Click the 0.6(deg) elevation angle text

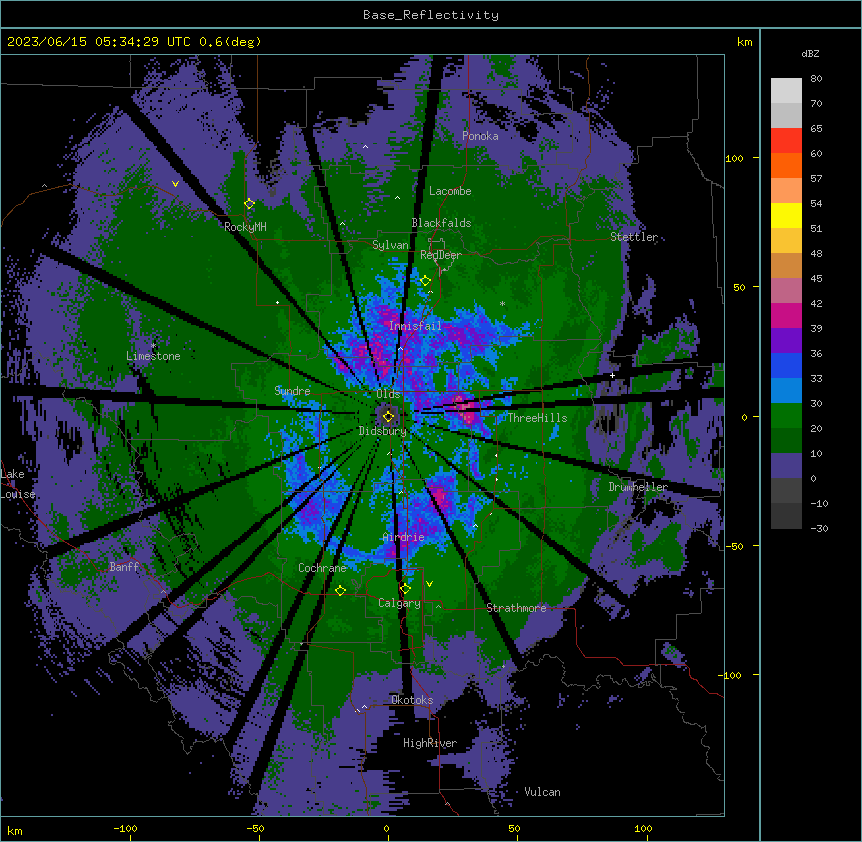pyautogui.click(x=230, y=42)
